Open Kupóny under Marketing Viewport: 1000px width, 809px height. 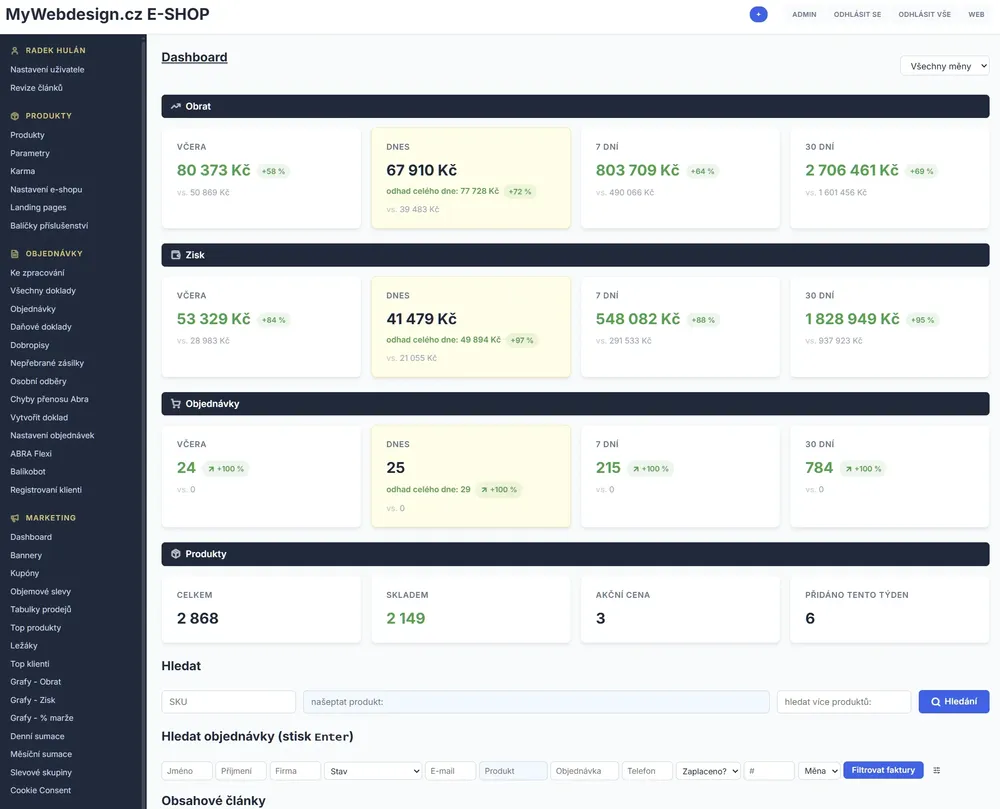pyautogui.click(x=25, y=573)
